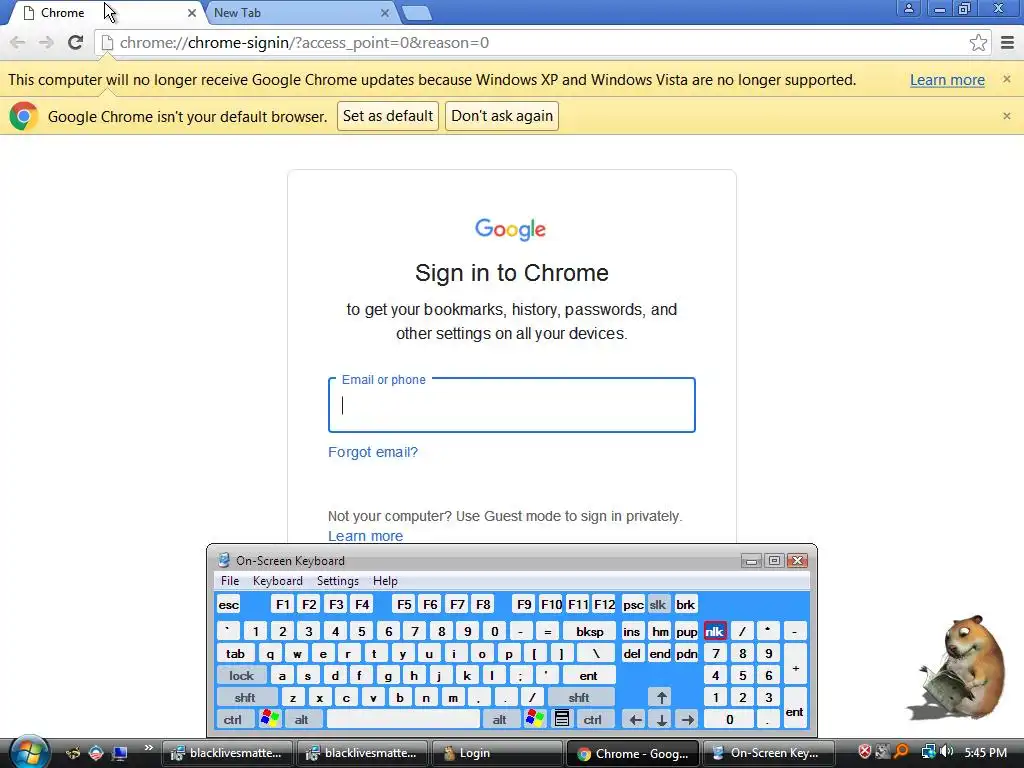Click the orange magnifier tray icon
Screen dimensions: 1024x768
[x=901, y=752]
